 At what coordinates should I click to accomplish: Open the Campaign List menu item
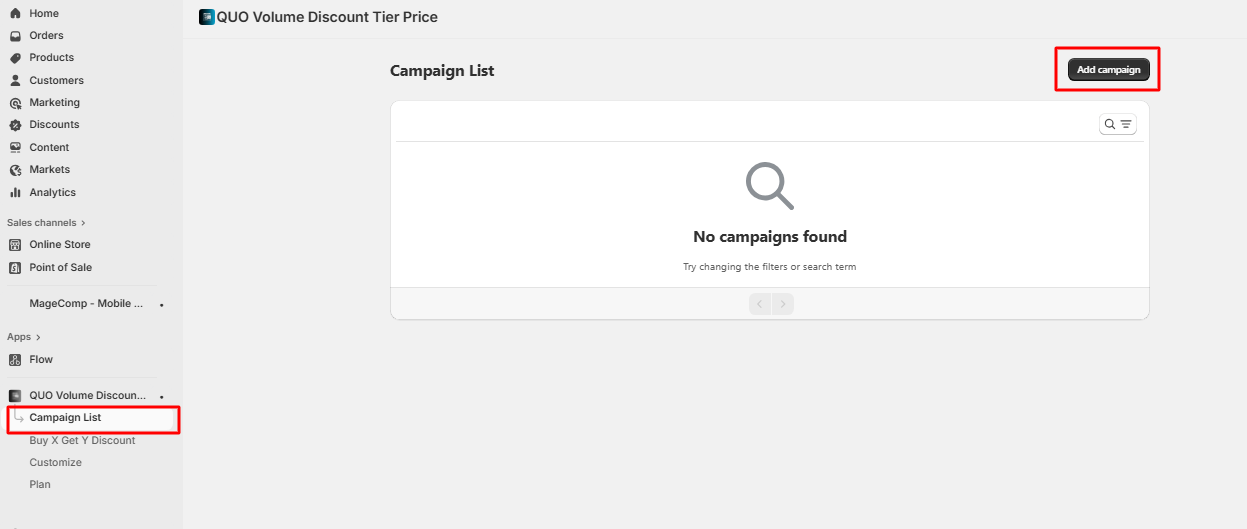[x=65, y=418]
